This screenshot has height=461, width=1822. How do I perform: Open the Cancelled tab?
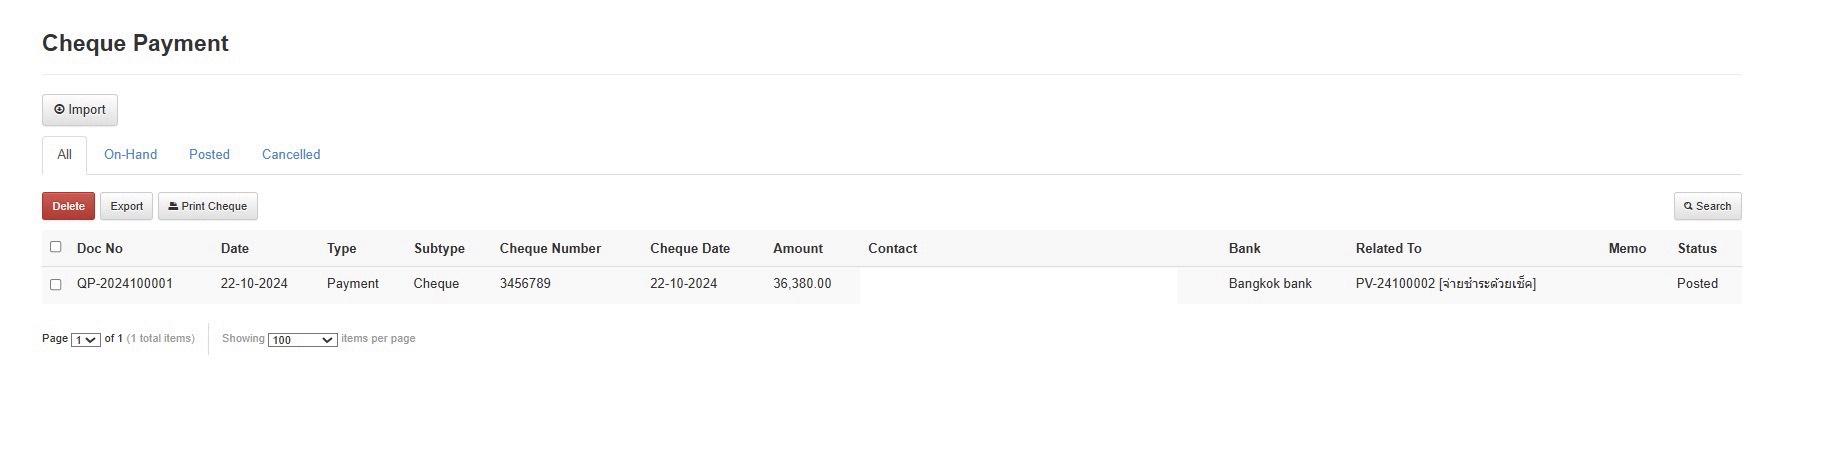click(291, 155)
